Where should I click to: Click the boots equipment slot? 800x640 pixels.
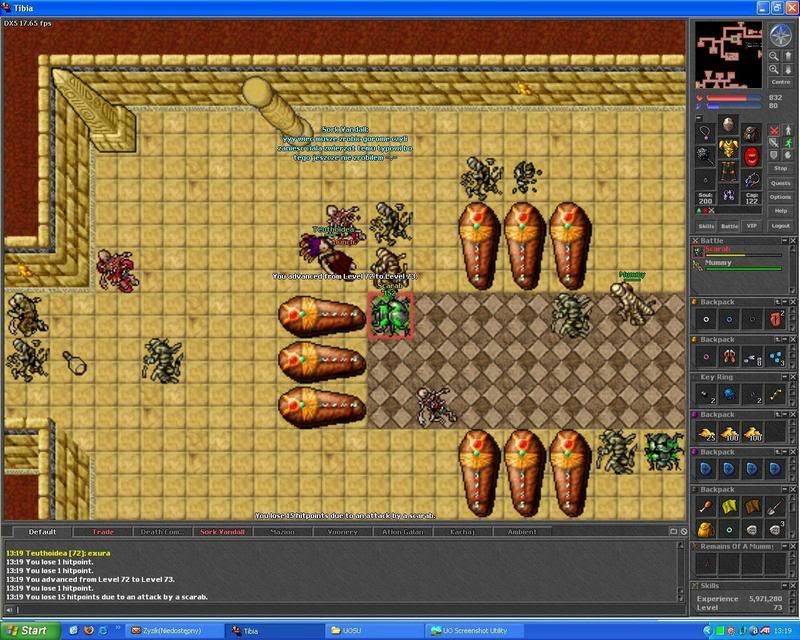[729, 194]
